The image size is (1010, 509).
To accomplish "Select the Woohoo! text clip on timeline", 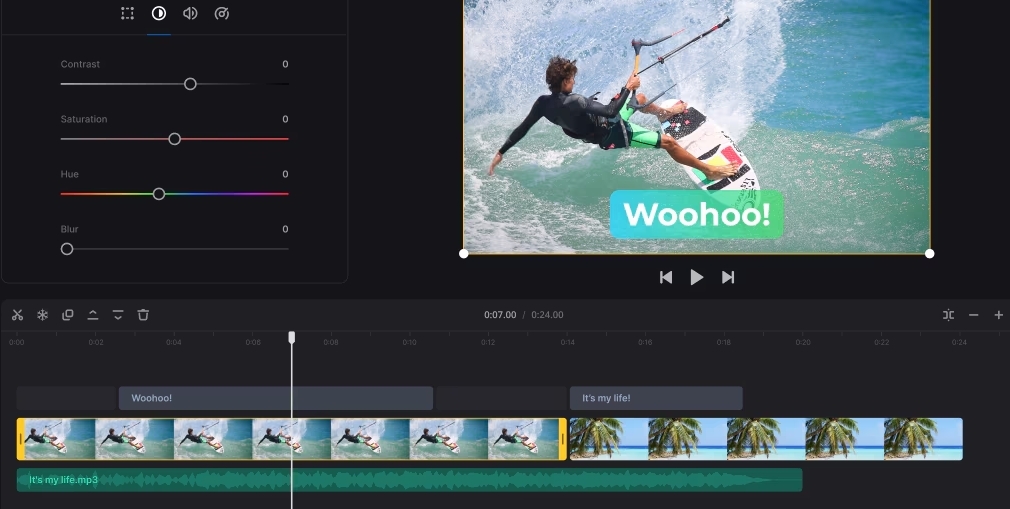I will pos(276,398).
